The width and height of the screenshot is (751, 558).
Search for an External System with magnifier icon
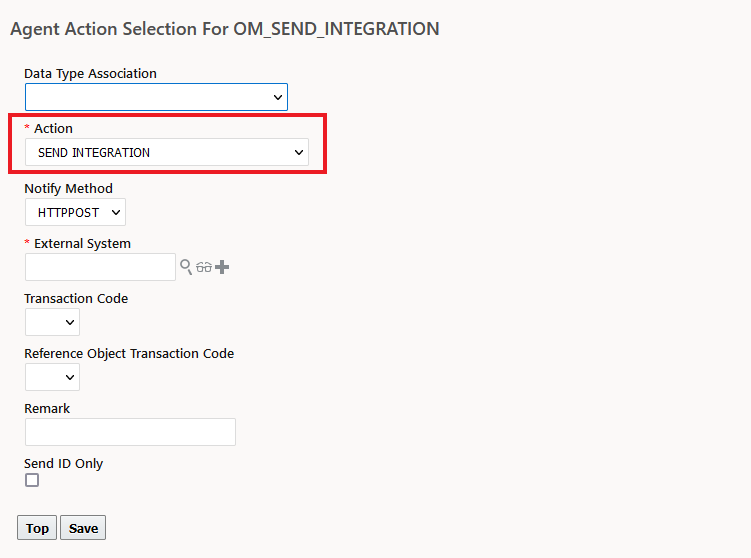pos(185,267)
